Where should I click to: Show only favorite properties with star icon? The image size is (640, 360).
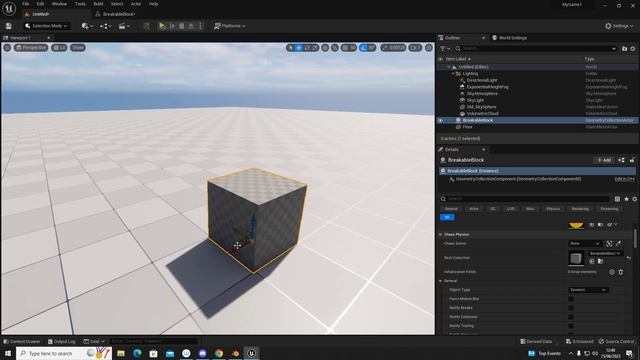(626, 199)
